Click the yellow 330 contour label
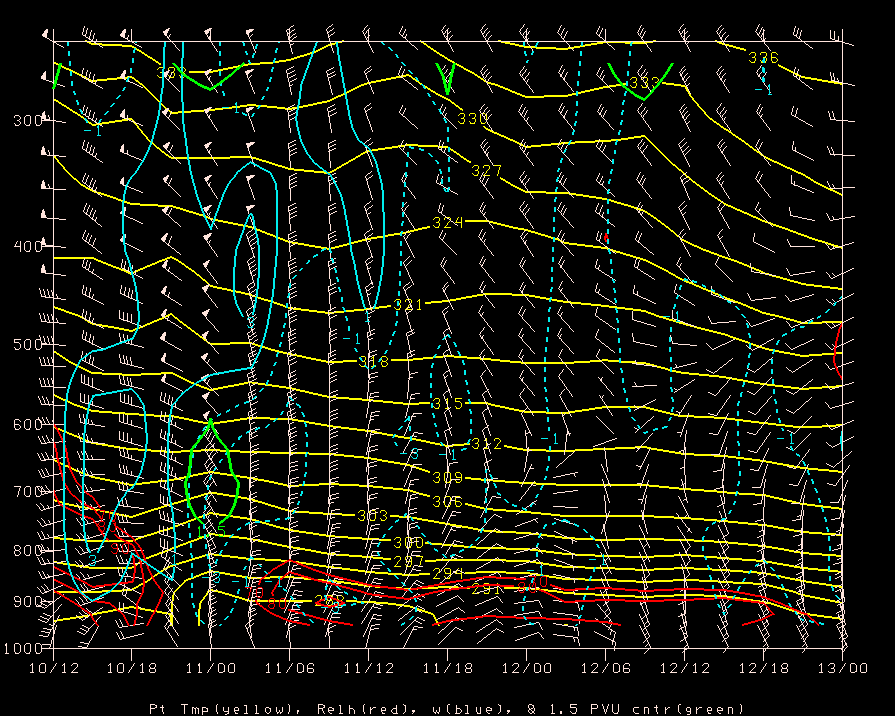Image resolution: width=895 pixels, height=716 pixels. 472,119
